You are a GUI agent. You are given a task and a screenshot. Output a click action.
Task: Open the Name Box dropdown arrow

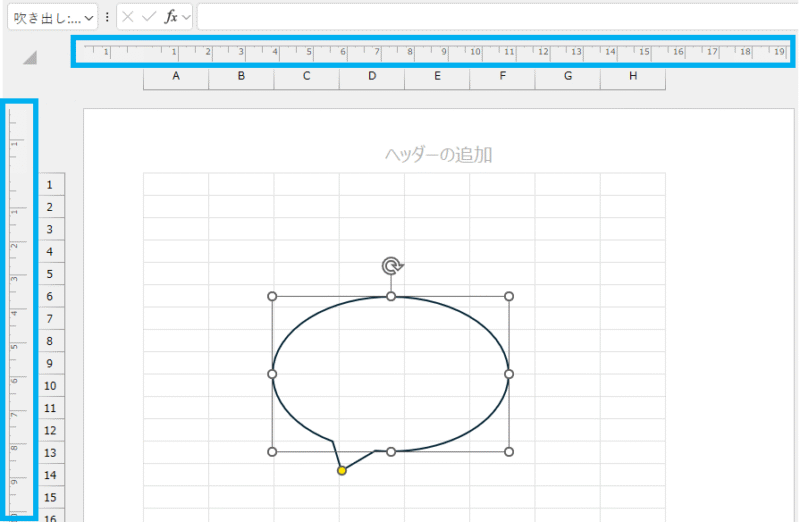tap(89, 18)
